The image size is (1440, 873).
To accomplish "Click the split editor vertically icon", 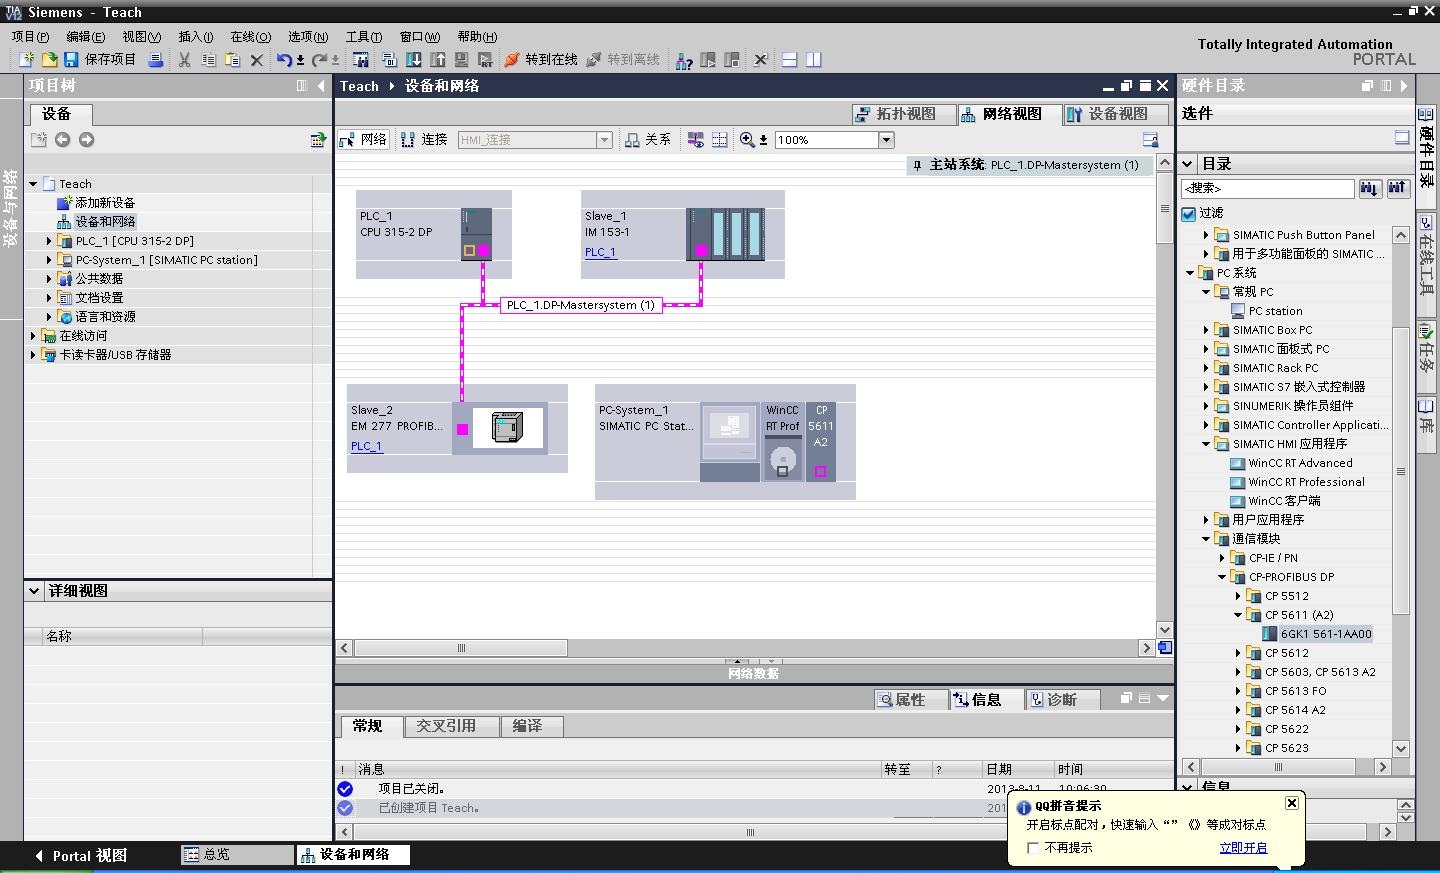I will [x=813, y=60].
